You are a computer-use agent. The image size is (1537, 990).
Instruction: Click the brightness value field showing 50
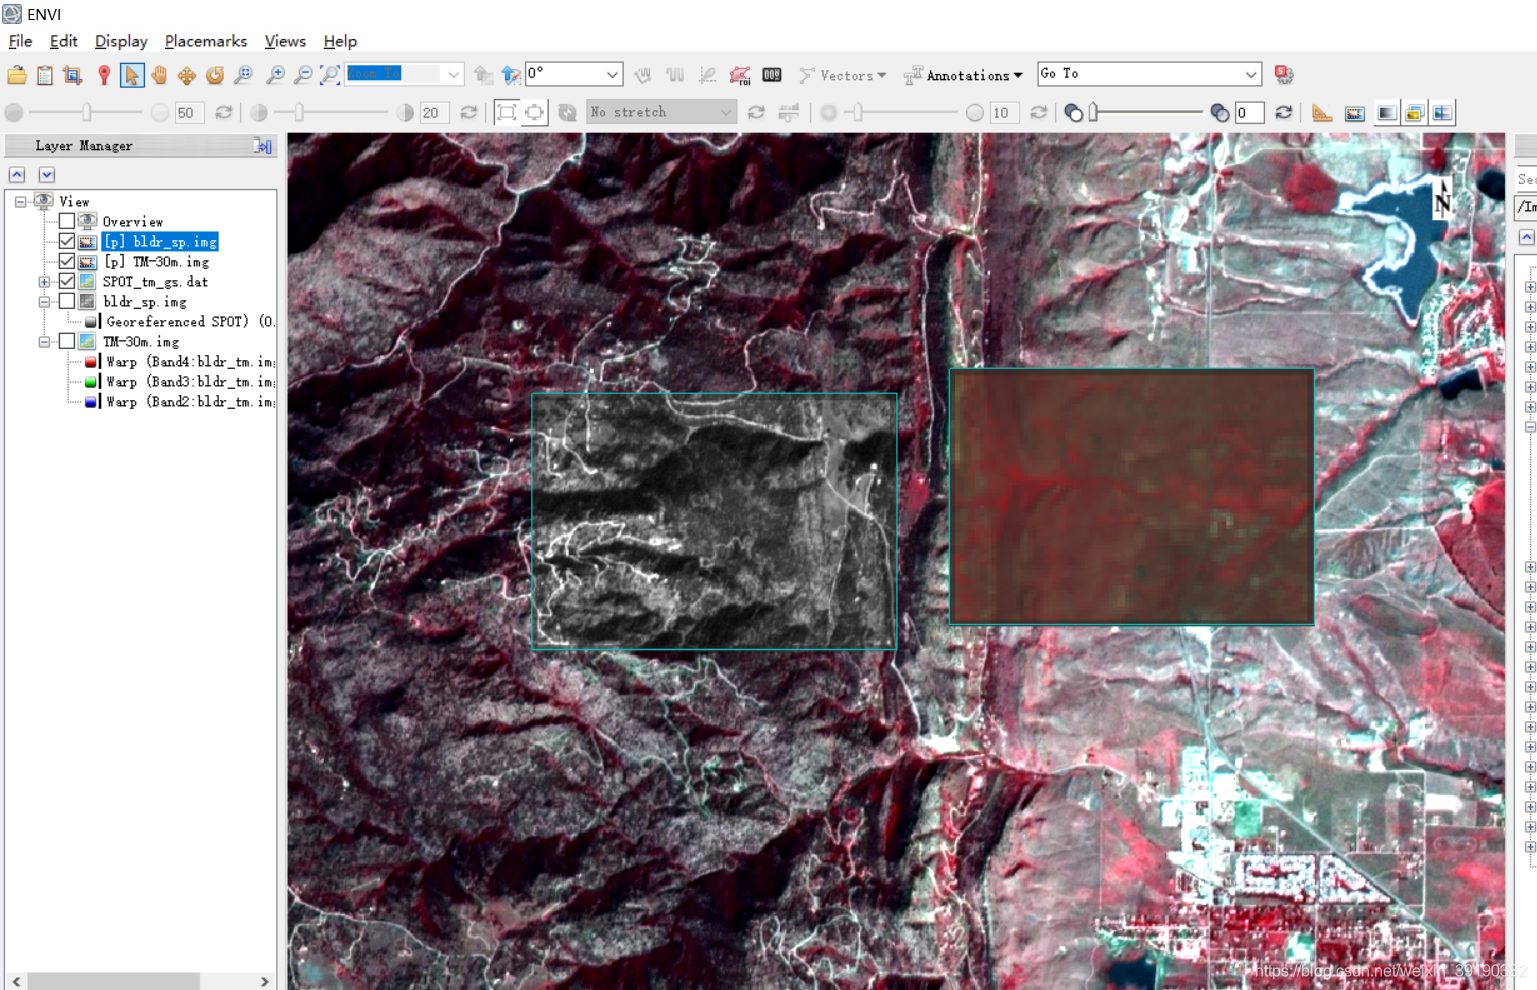(188, 113)
